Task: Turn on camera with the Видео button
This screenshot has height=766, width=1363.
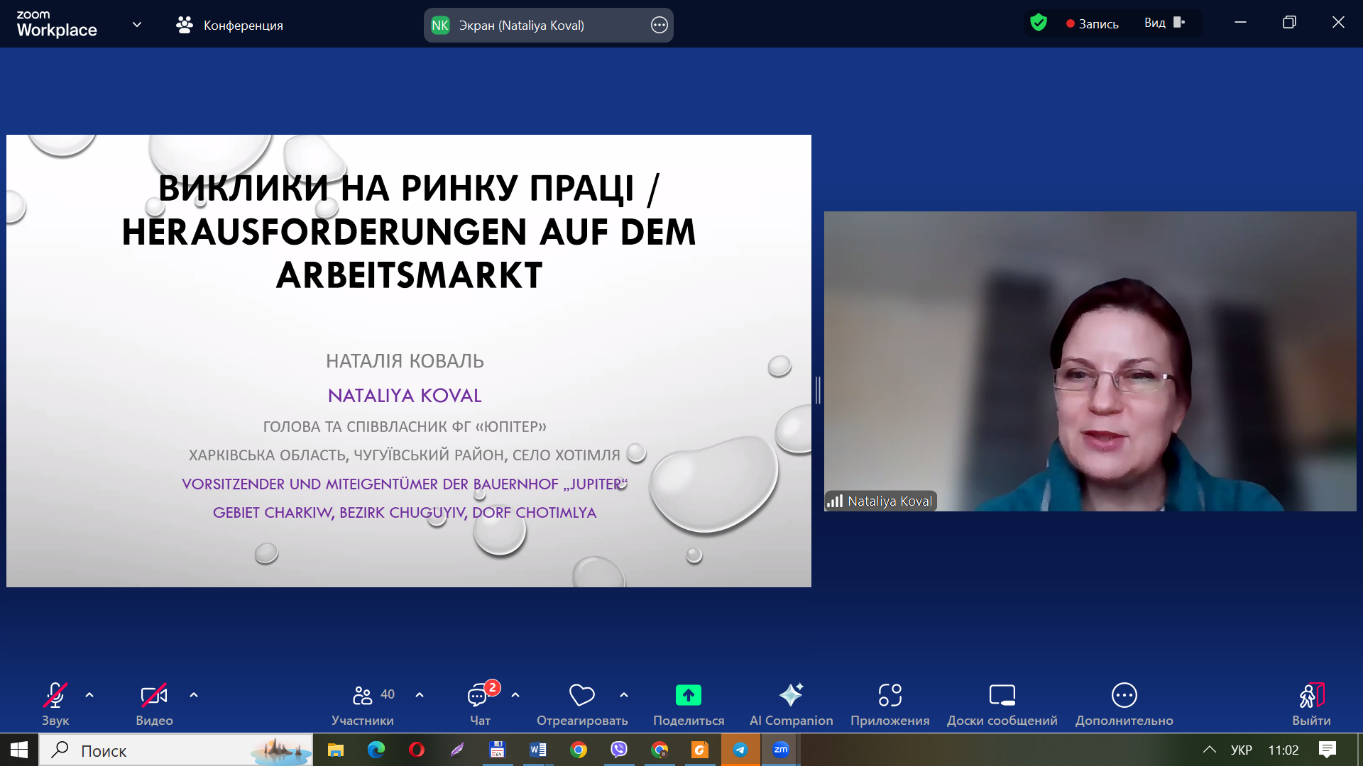Action: (x=154, y=703)
